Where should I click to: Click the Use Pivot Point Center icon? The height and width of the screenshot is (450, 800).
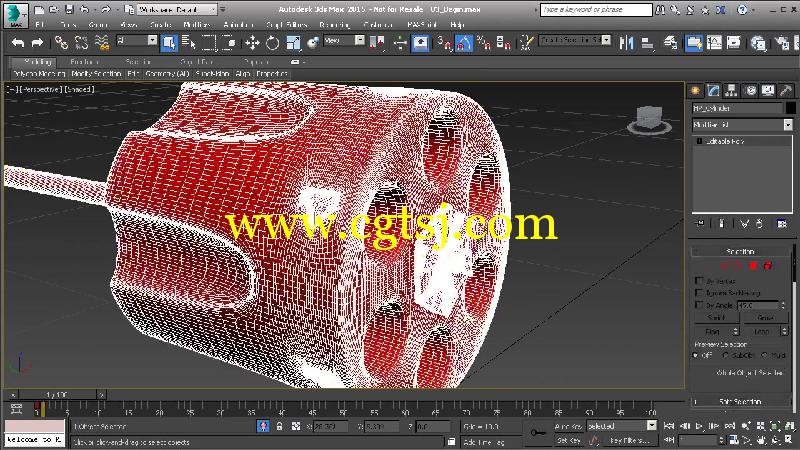pos(378,43)
